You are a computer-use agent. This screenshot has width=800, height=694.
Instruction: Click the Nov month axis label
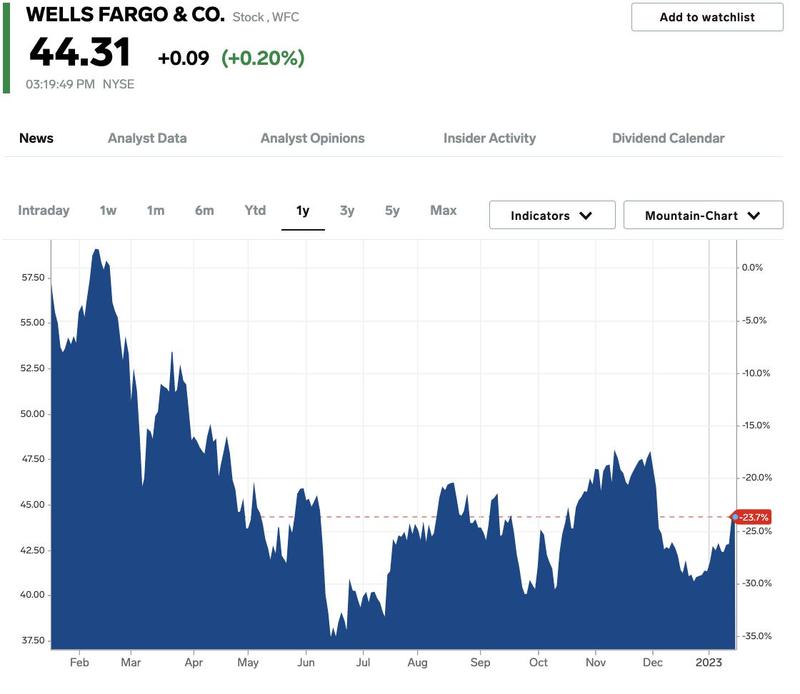tap(595, 662)
